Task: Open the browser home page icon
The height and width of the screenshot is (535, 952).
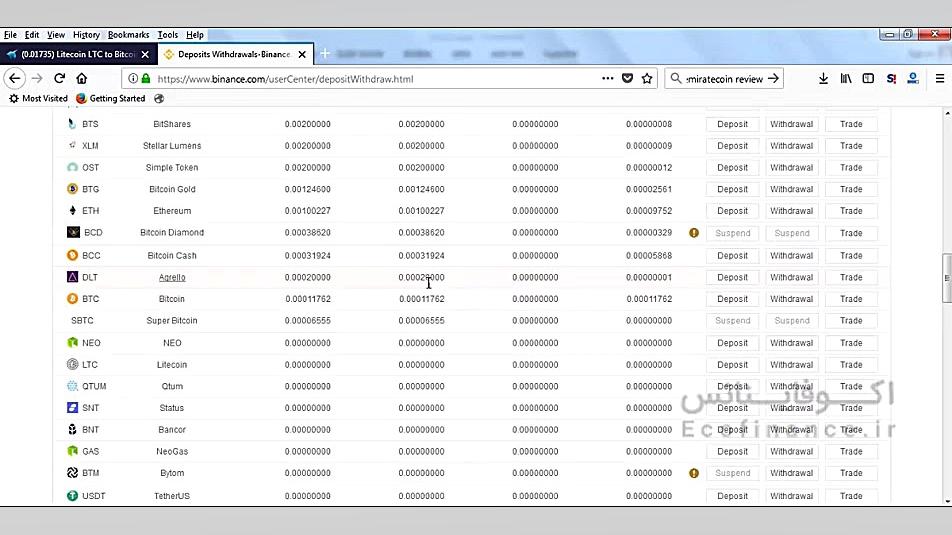Action: click(81, 78)
